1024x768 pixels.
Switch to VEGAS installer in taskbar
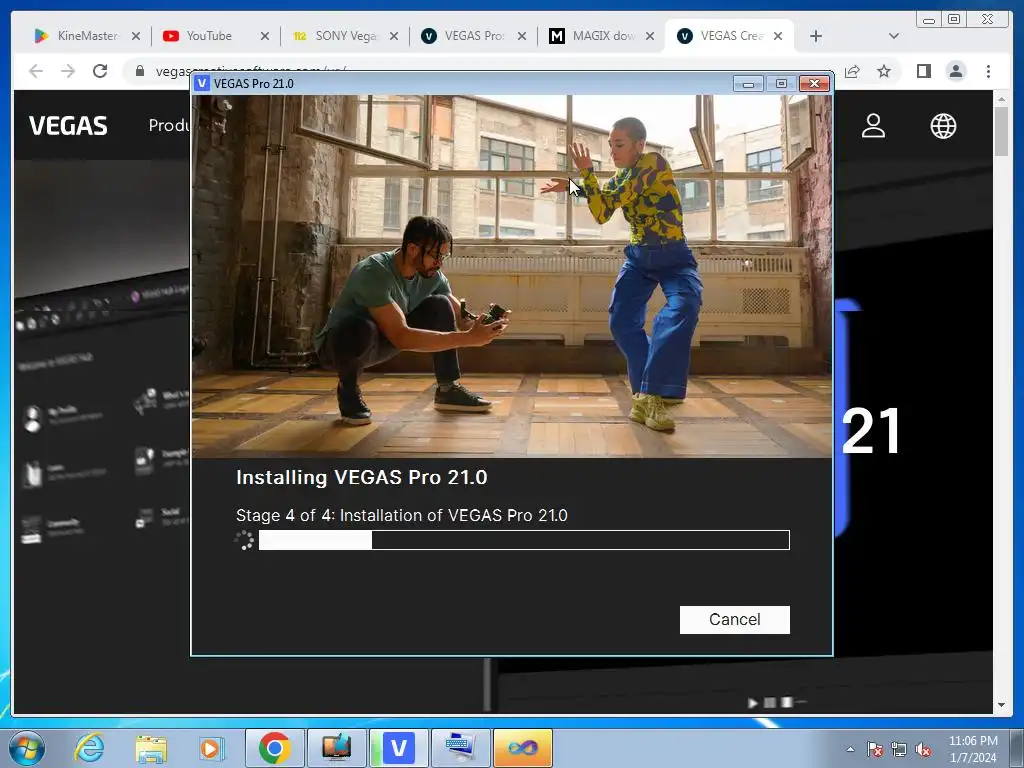pos(398,748)
